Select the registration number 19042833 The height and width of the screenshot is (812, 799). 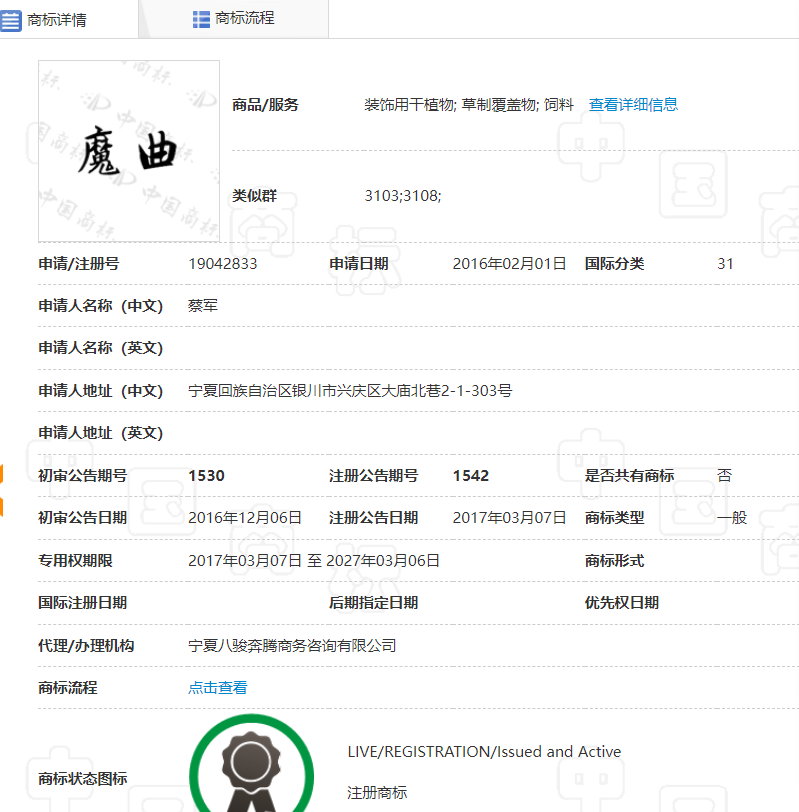pos(222,264)
